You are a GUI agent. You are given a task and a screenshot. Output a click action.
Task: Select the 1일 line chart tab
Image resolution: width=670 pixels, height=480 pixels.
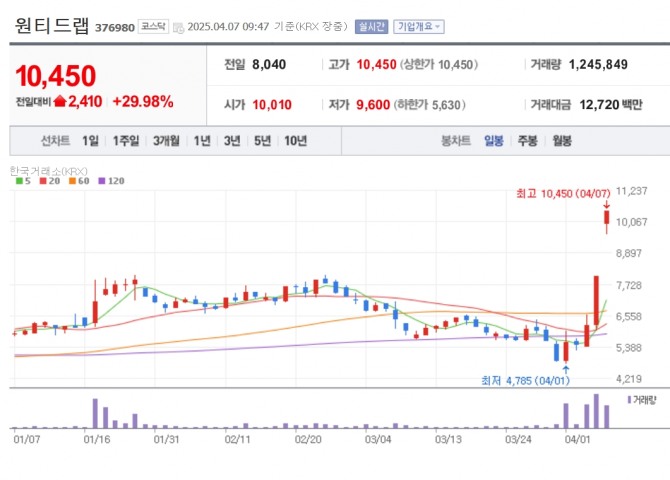[x=90, y=141]
